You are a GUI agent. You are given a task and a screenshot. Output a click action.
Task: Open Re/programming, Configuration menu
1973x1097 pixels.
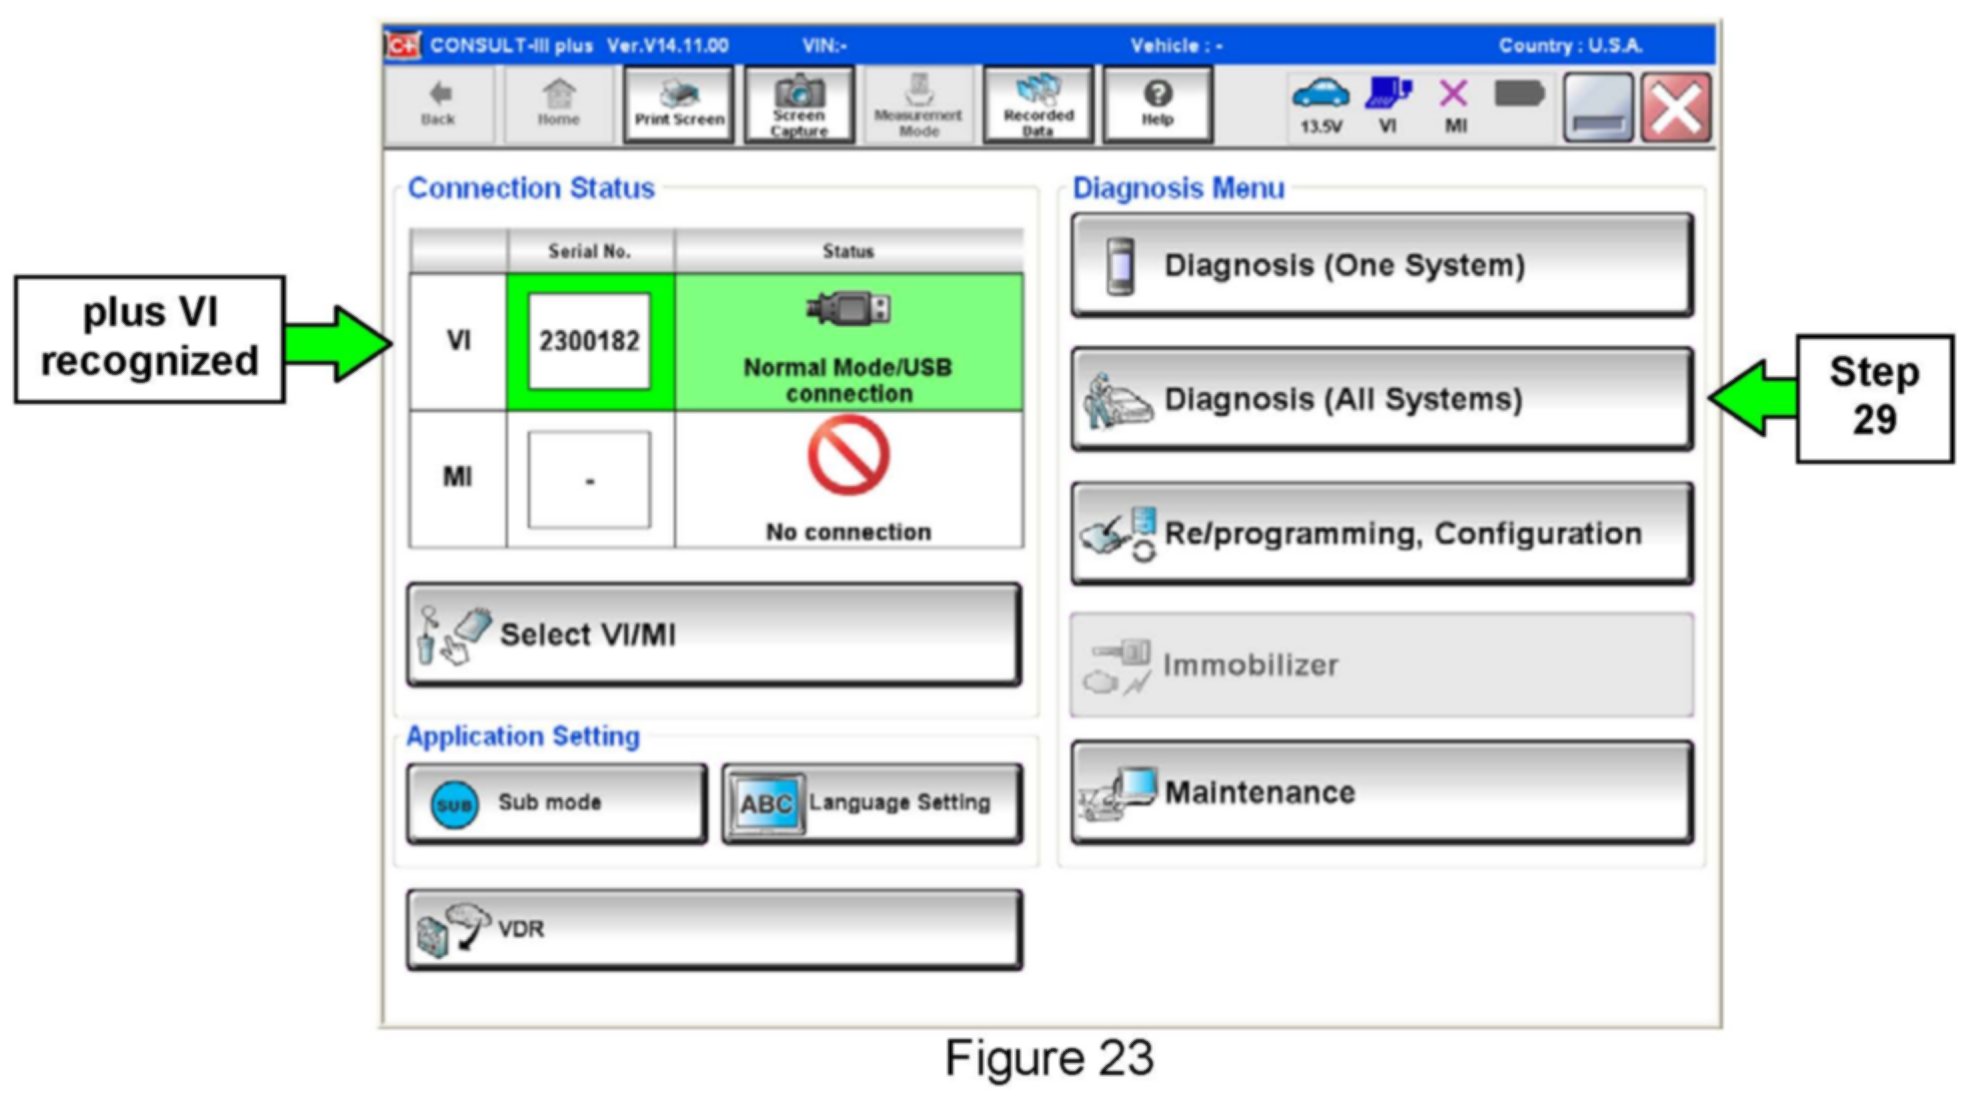coord(1382,533)
